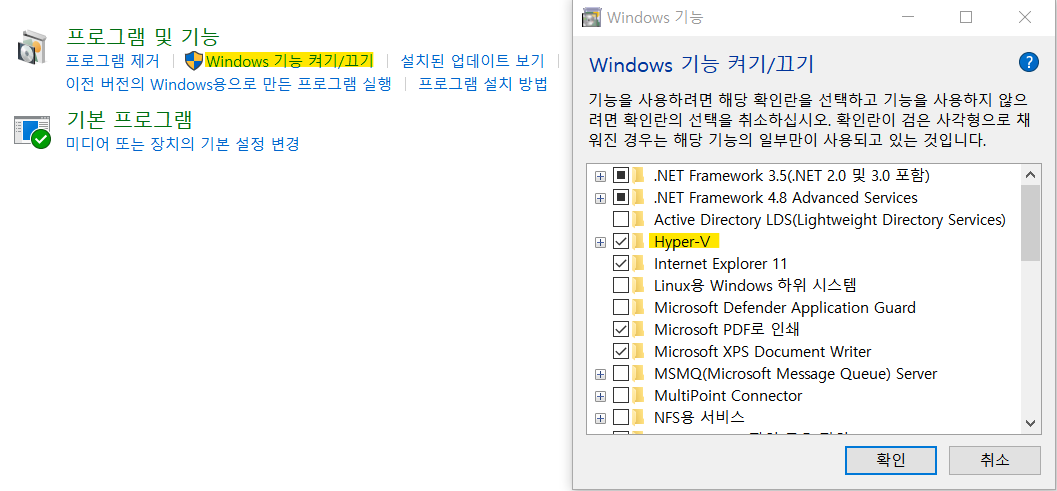Click folder icon beside NFS용 서비스
This screenshot has width=1057, height=491.
[x=638, y=417]
